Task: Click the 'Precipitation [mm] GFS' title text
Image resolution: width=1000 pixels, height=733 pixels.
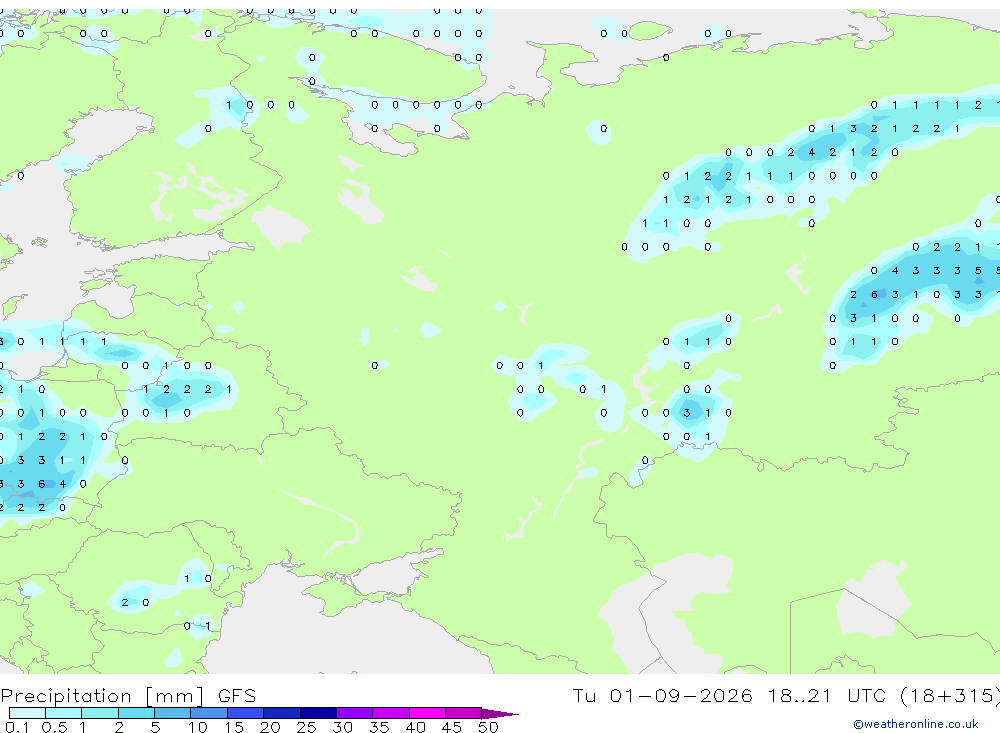Action: pyautogui.click(x=128, y=695)
